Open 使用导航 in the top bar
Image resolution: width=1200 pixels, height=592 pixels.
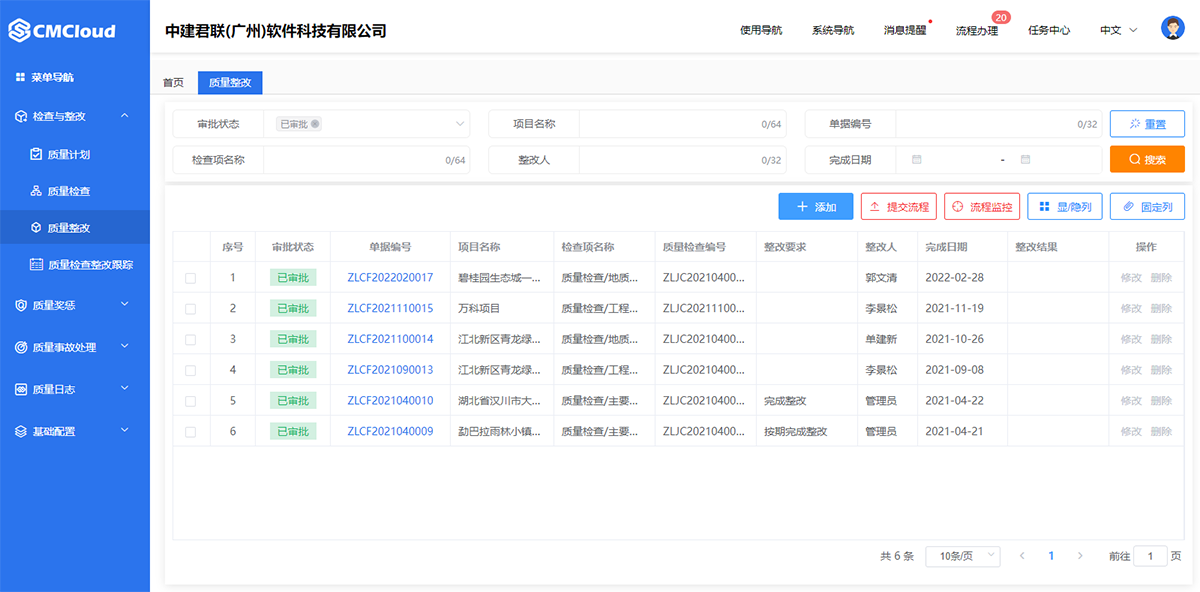761,30
